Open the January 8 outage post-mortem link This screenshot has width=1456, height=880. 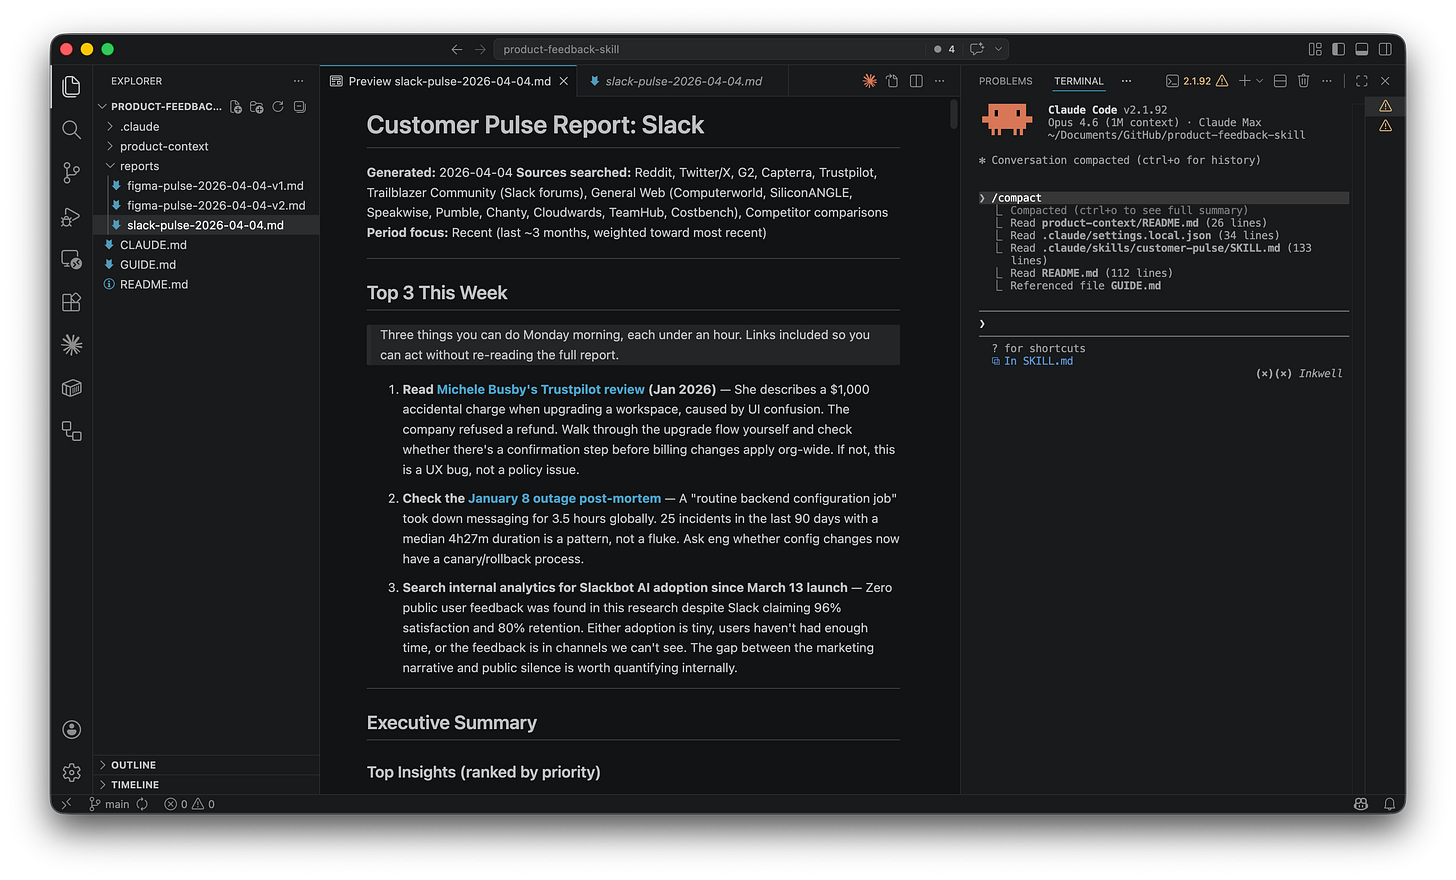pyautogui.click(x=564, y=498)
